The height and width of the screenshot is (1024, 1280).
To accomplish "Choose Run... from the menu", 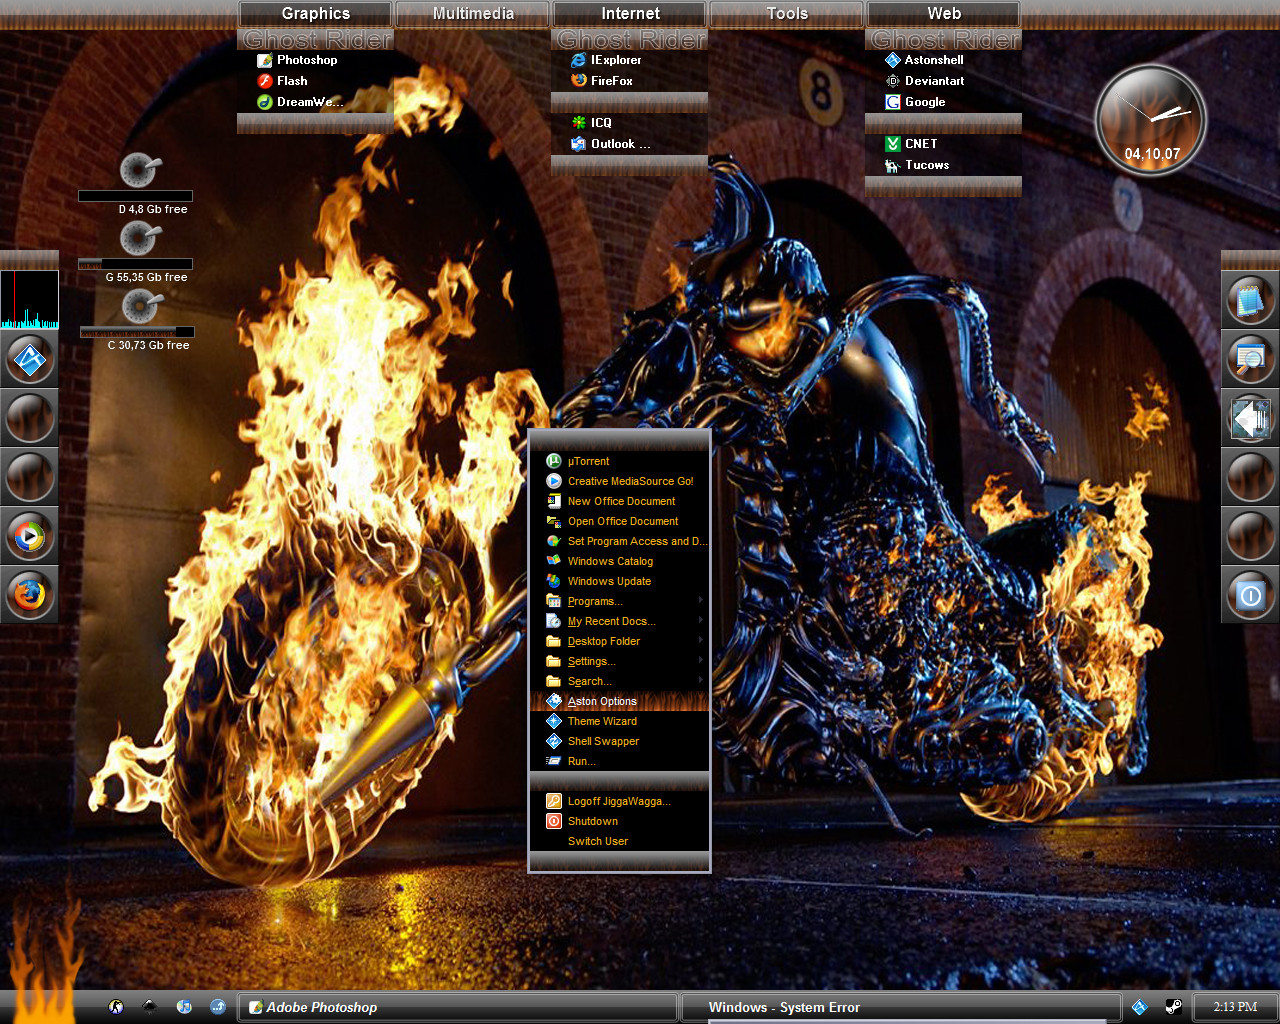I will click(619, 761).
